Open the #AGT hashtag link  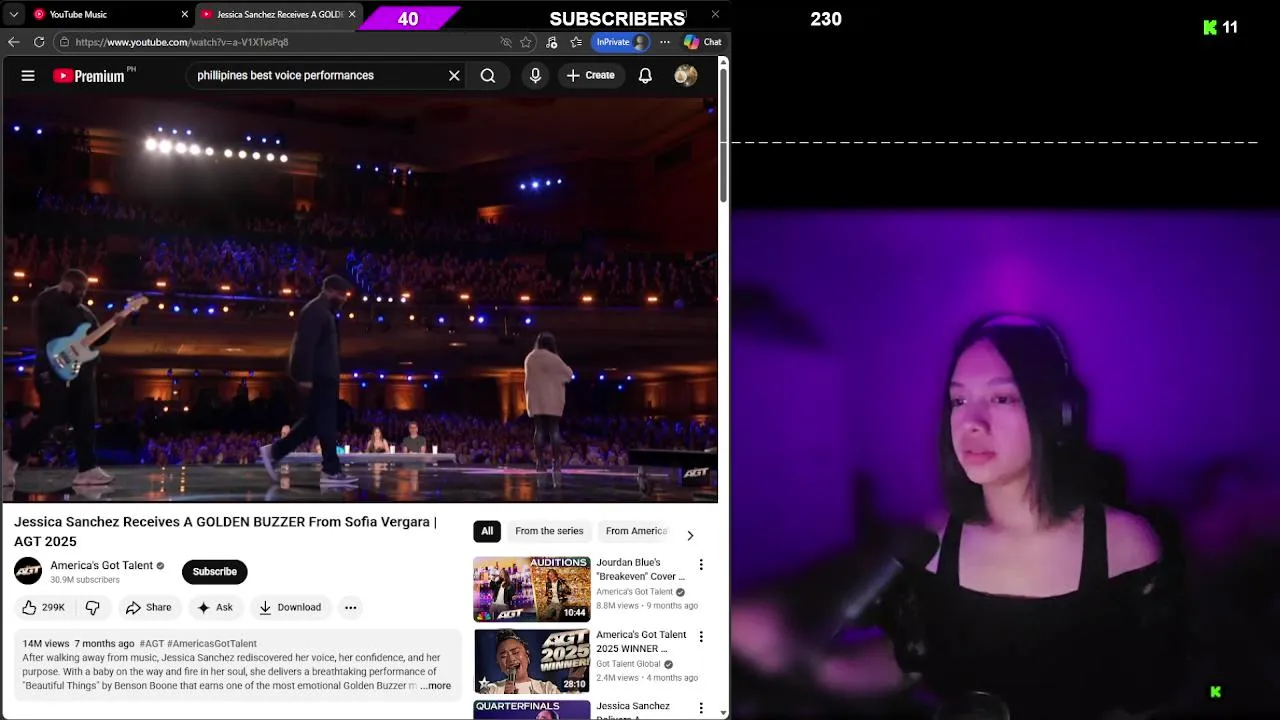pos(151,643)
